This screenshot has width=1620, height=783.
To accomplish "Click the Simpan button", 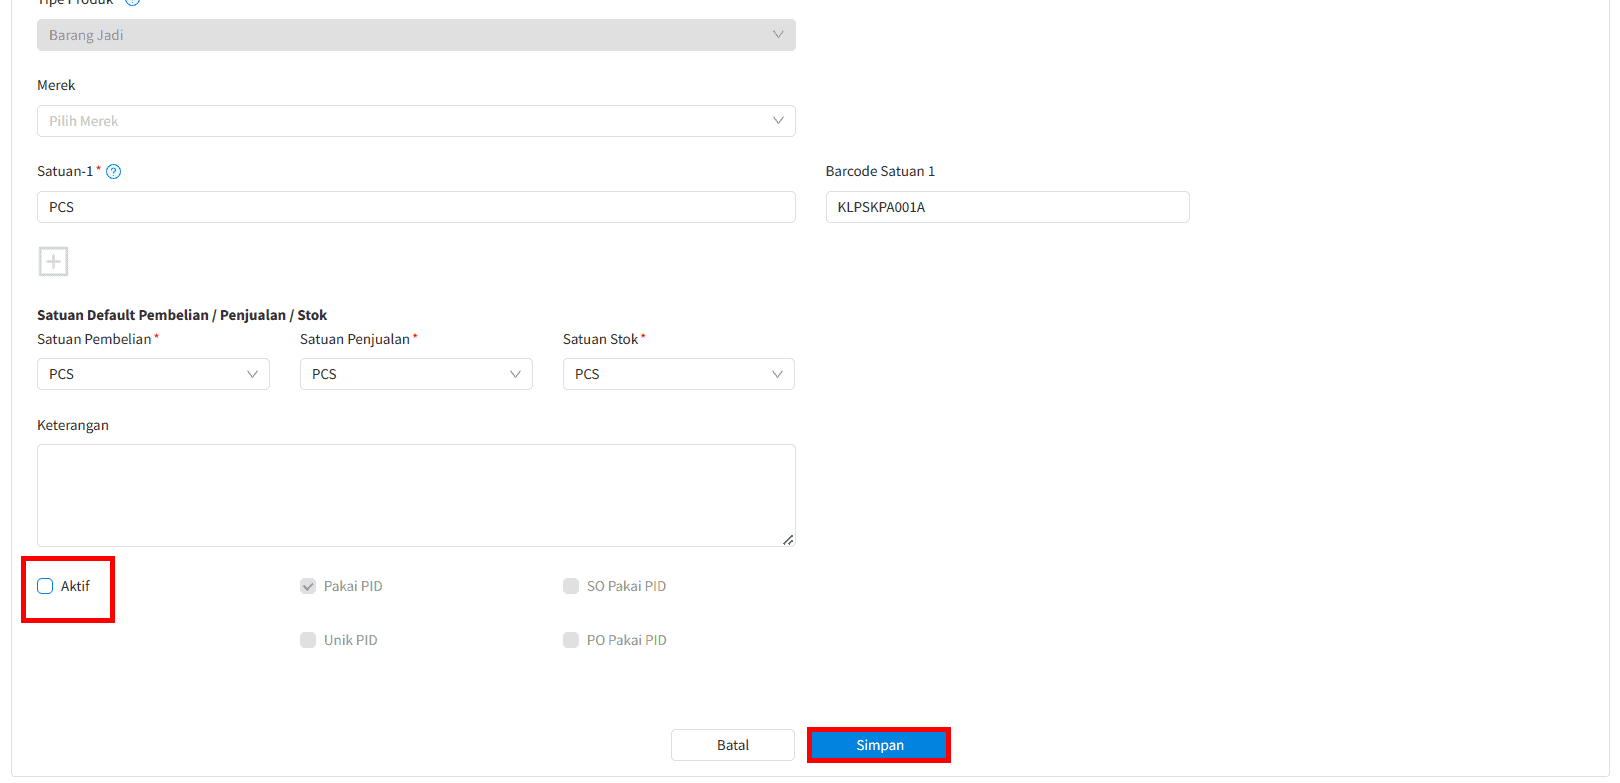I will coord(879,745).
